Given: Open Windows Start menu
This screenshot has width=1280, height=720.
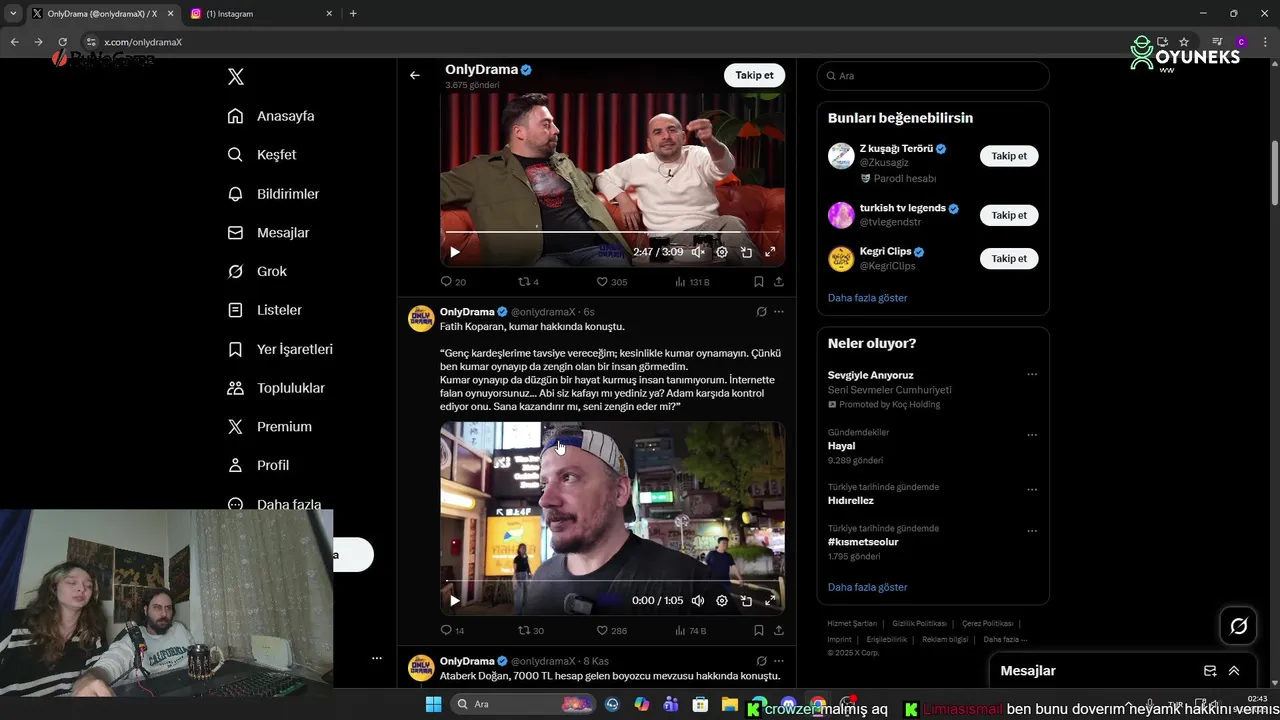Looking at the screenshot, I should click(x=433, y=704).
